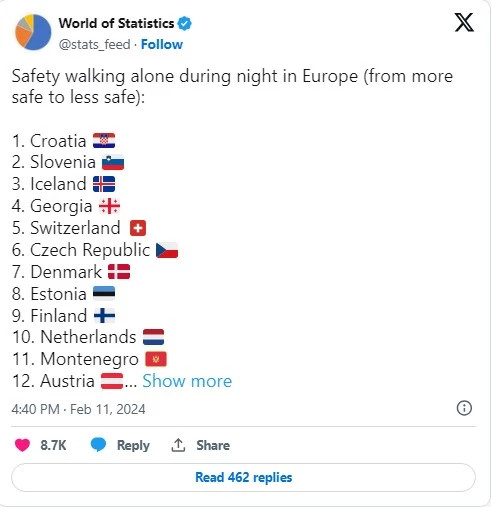This screenshot has width=491, height=507.
Task: Click the @stats_feed handle
Action: [95, 44]
